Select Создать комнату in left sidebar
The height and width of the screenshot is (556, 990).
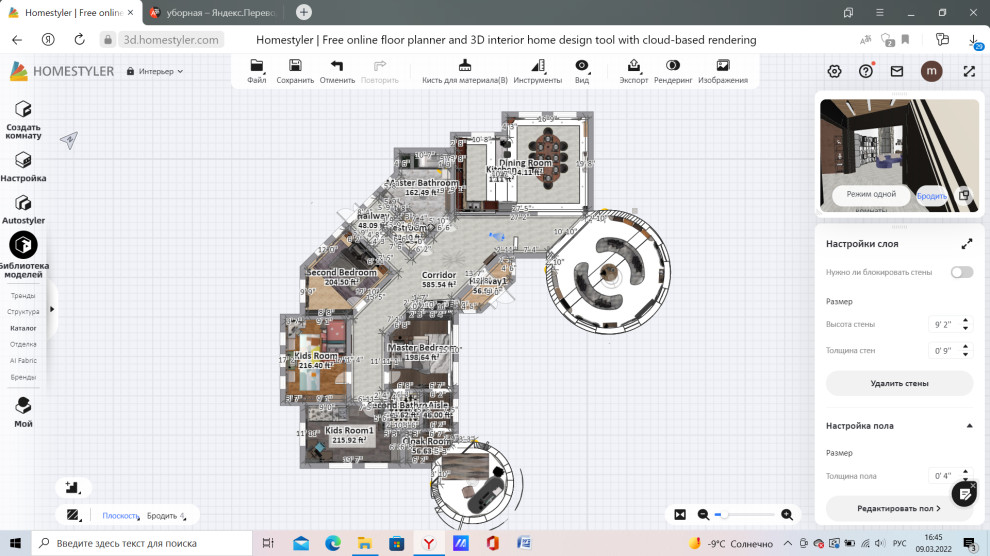tap(23, 119)
